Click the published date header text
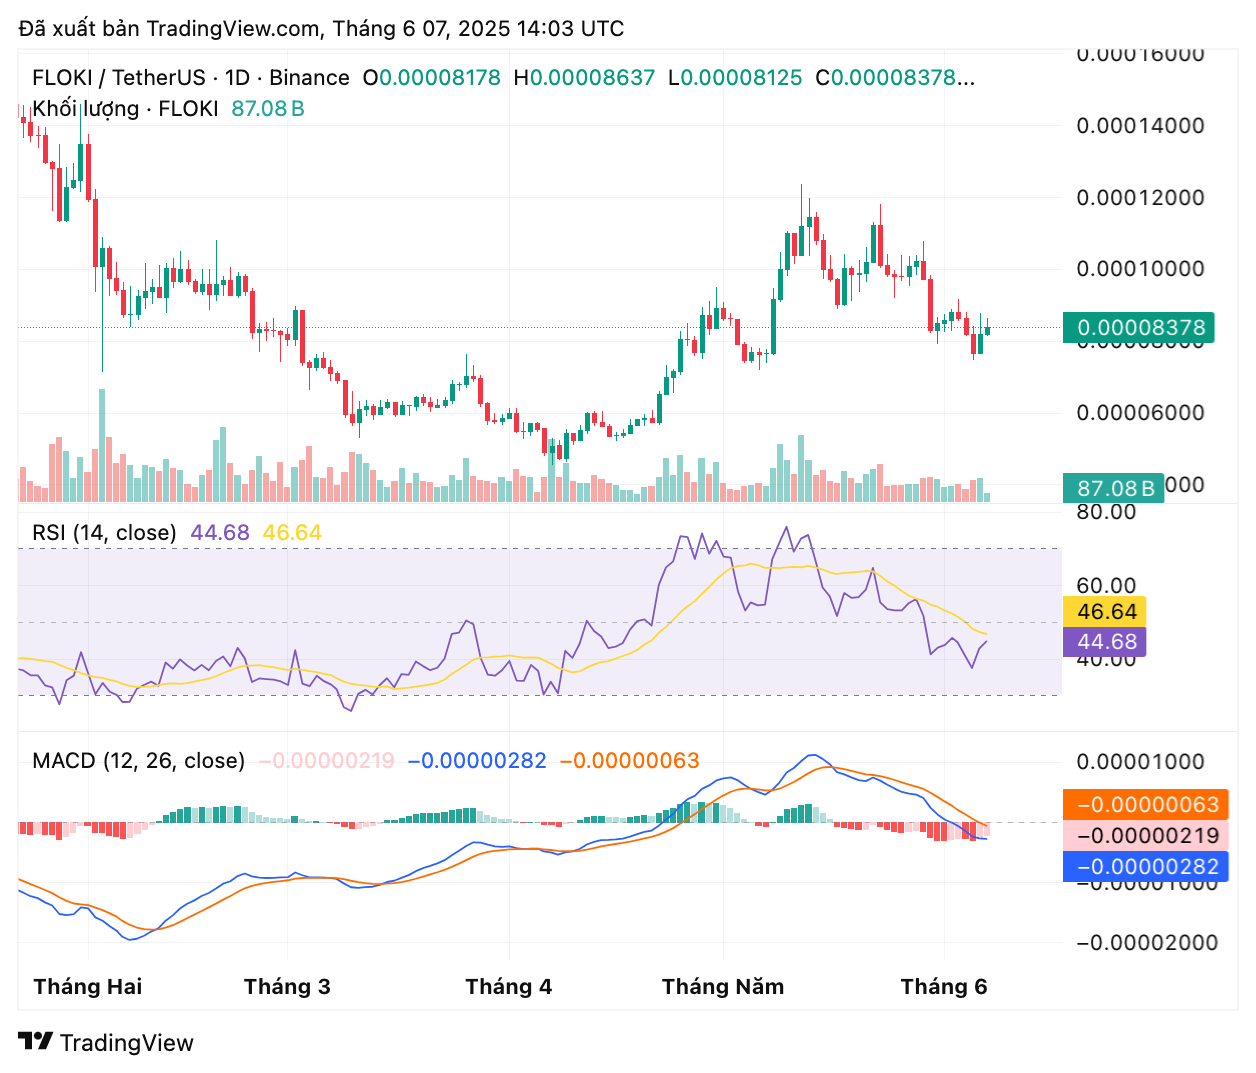This screenshot has width=1256, height=1073. click(x=321, y=28)
